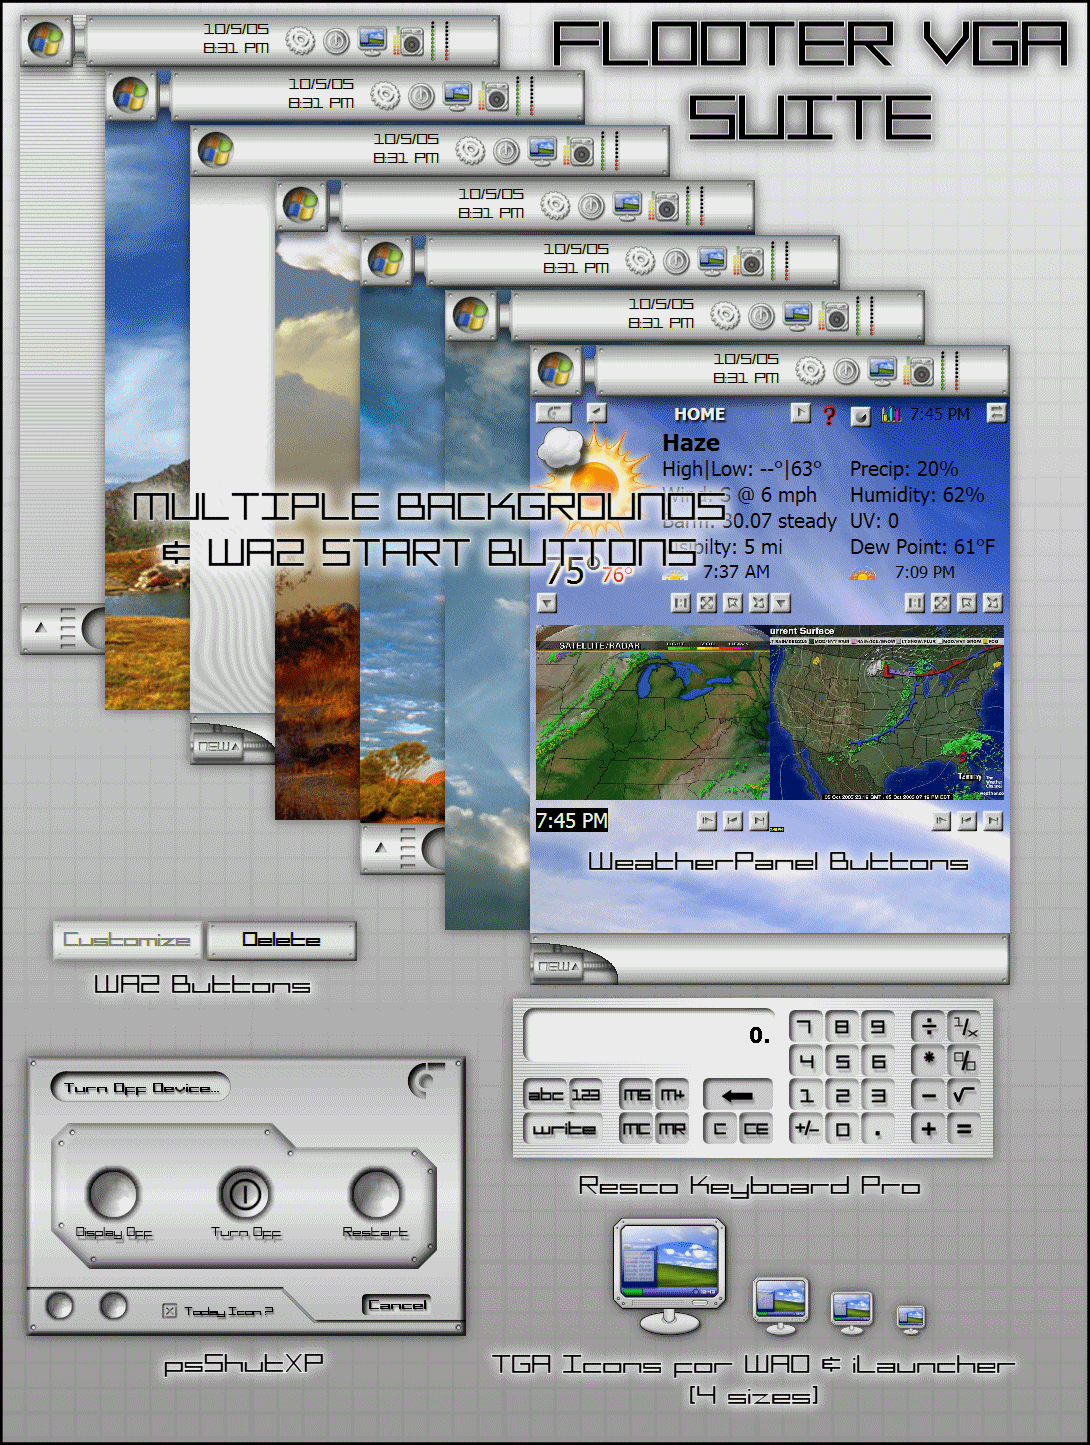This screenshot has width=1090, height=1445.
Task: Click the Delete WA2 button
Action: [281, 940]
